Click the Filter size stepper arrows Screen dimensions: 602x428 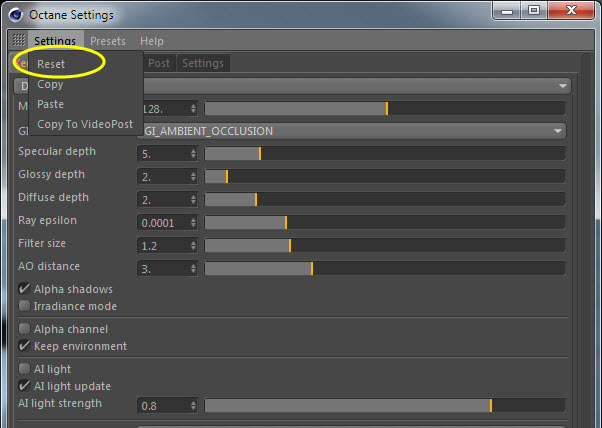(193, 246)
